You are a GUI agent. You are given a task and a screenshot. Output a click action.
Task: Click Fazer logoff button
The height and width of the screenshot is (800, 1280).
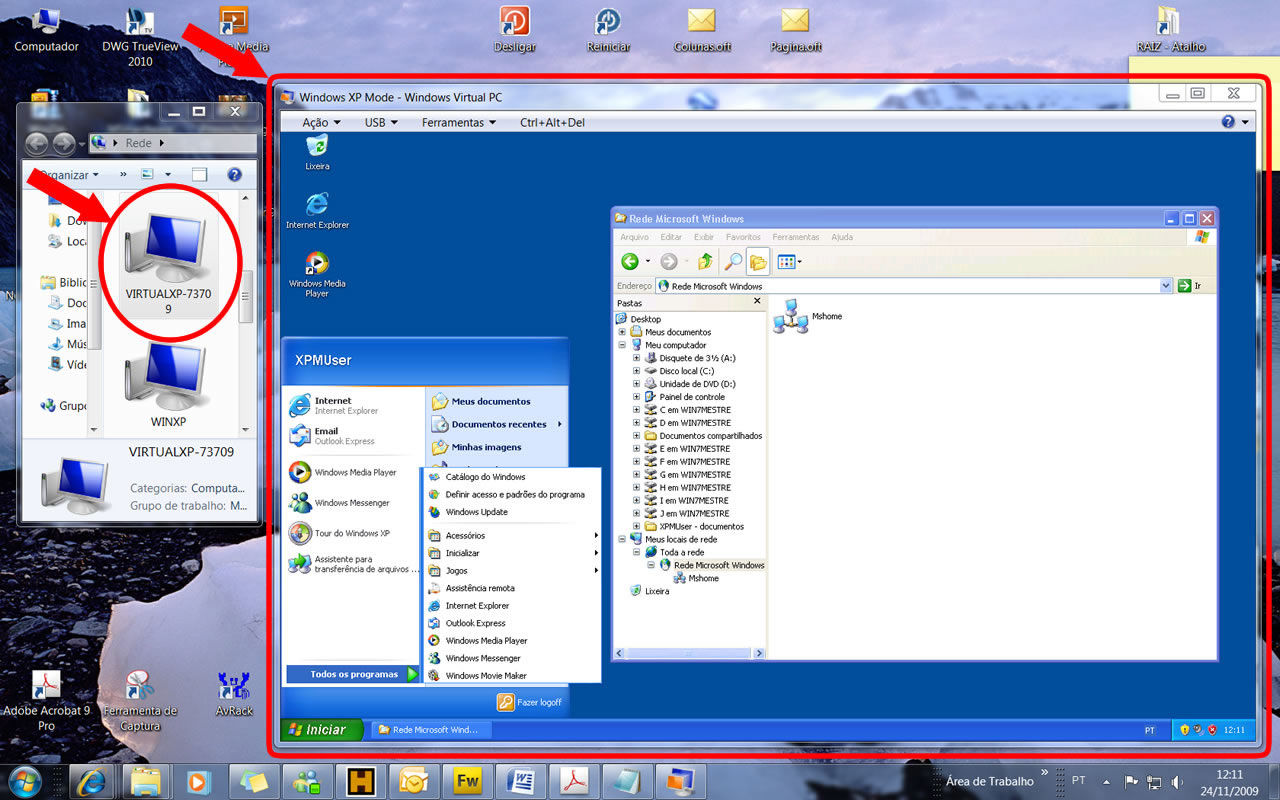(x=530, y=702)
